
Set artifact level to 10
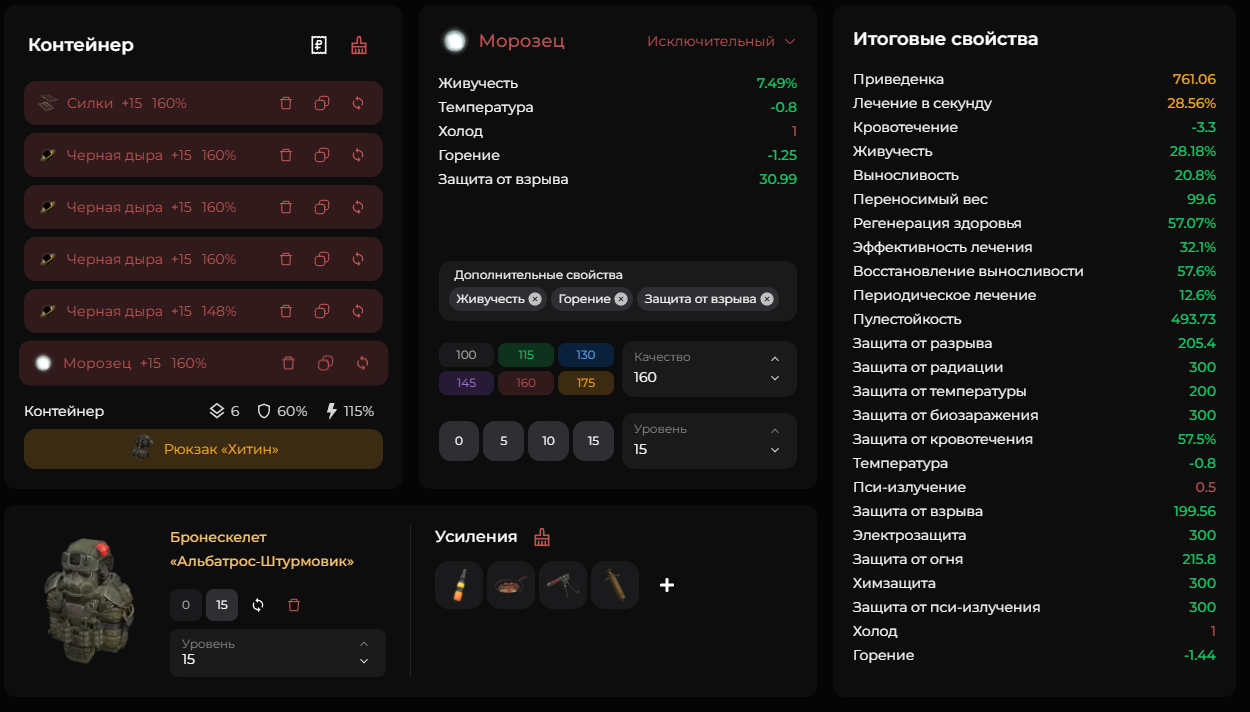(548, 441)
